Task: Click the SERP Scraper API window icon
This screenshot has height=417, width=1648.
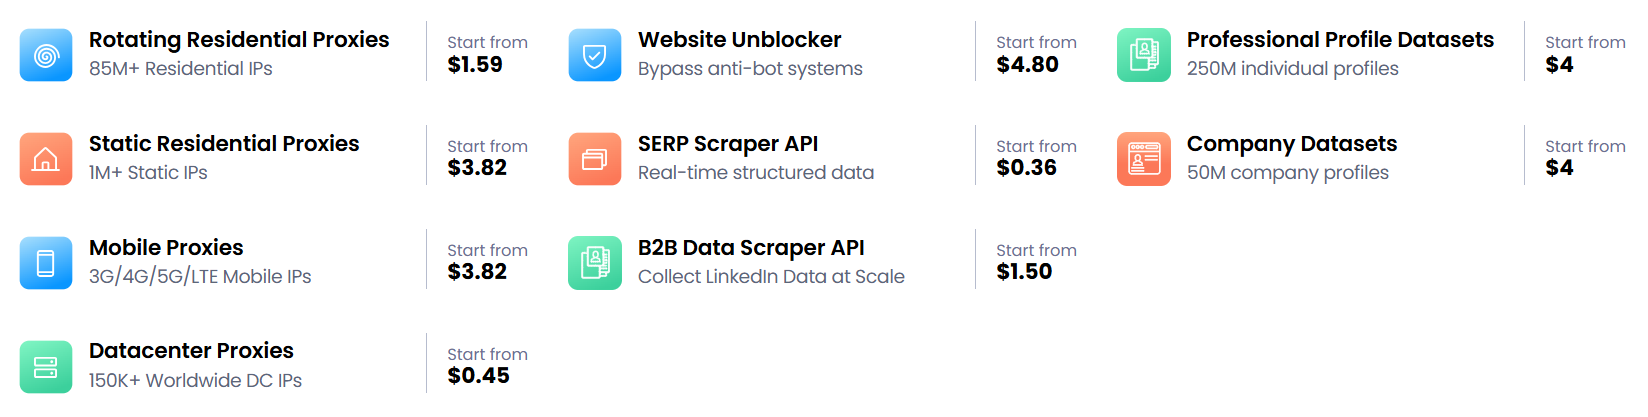Action: pos(595,159)
